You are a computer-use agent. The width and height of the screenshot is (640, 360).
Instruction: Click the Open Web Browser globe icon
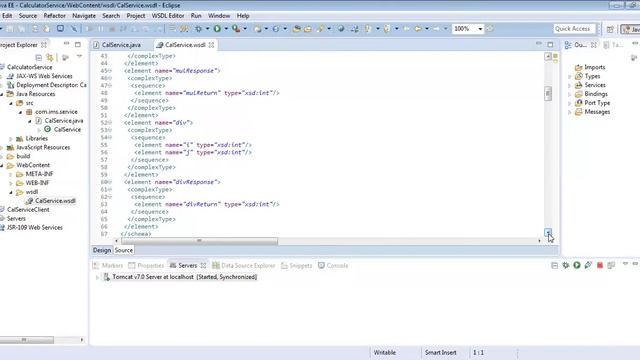pos(341,29)
